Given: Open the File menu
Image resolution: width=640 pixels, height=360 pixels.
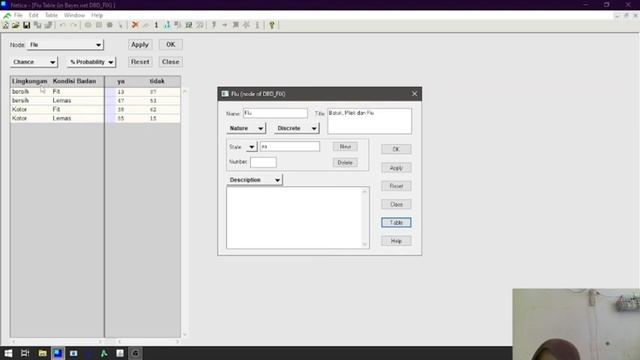Looking at the screenshot, I should pos(18,16).
